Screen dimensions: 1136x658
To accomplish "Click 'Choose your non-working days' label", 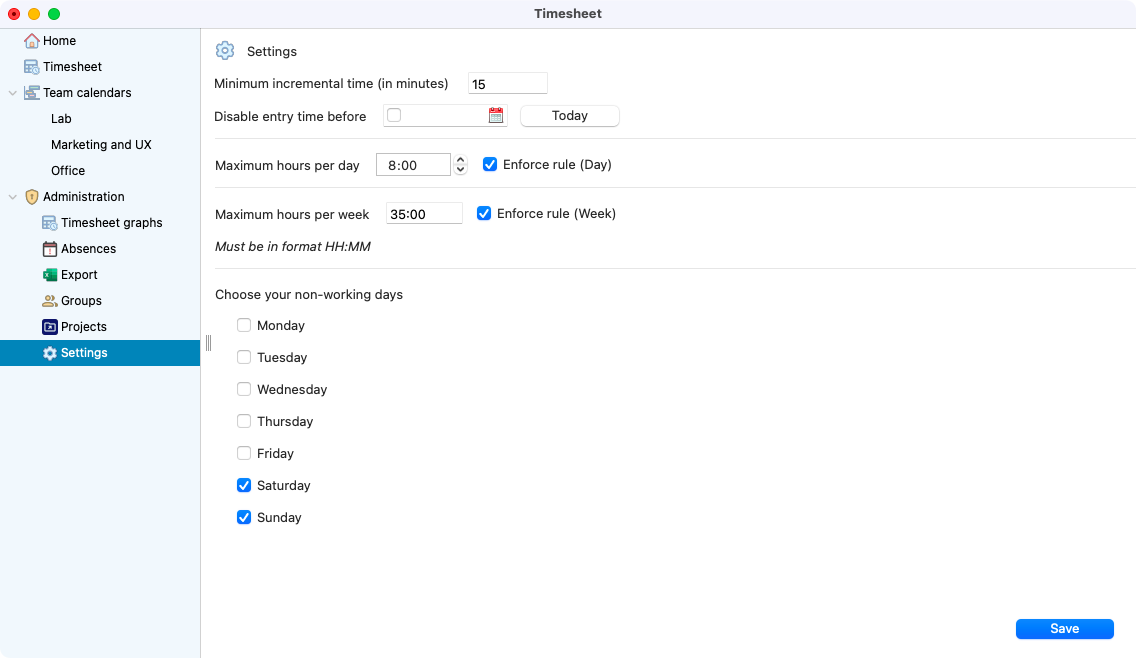I will coord(309,294).
